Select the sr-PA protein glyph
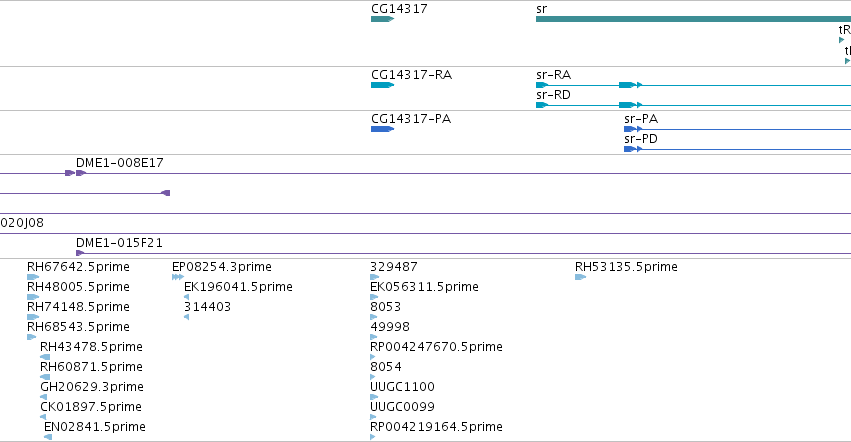851x442 pixels. click(x=633, y=129)
